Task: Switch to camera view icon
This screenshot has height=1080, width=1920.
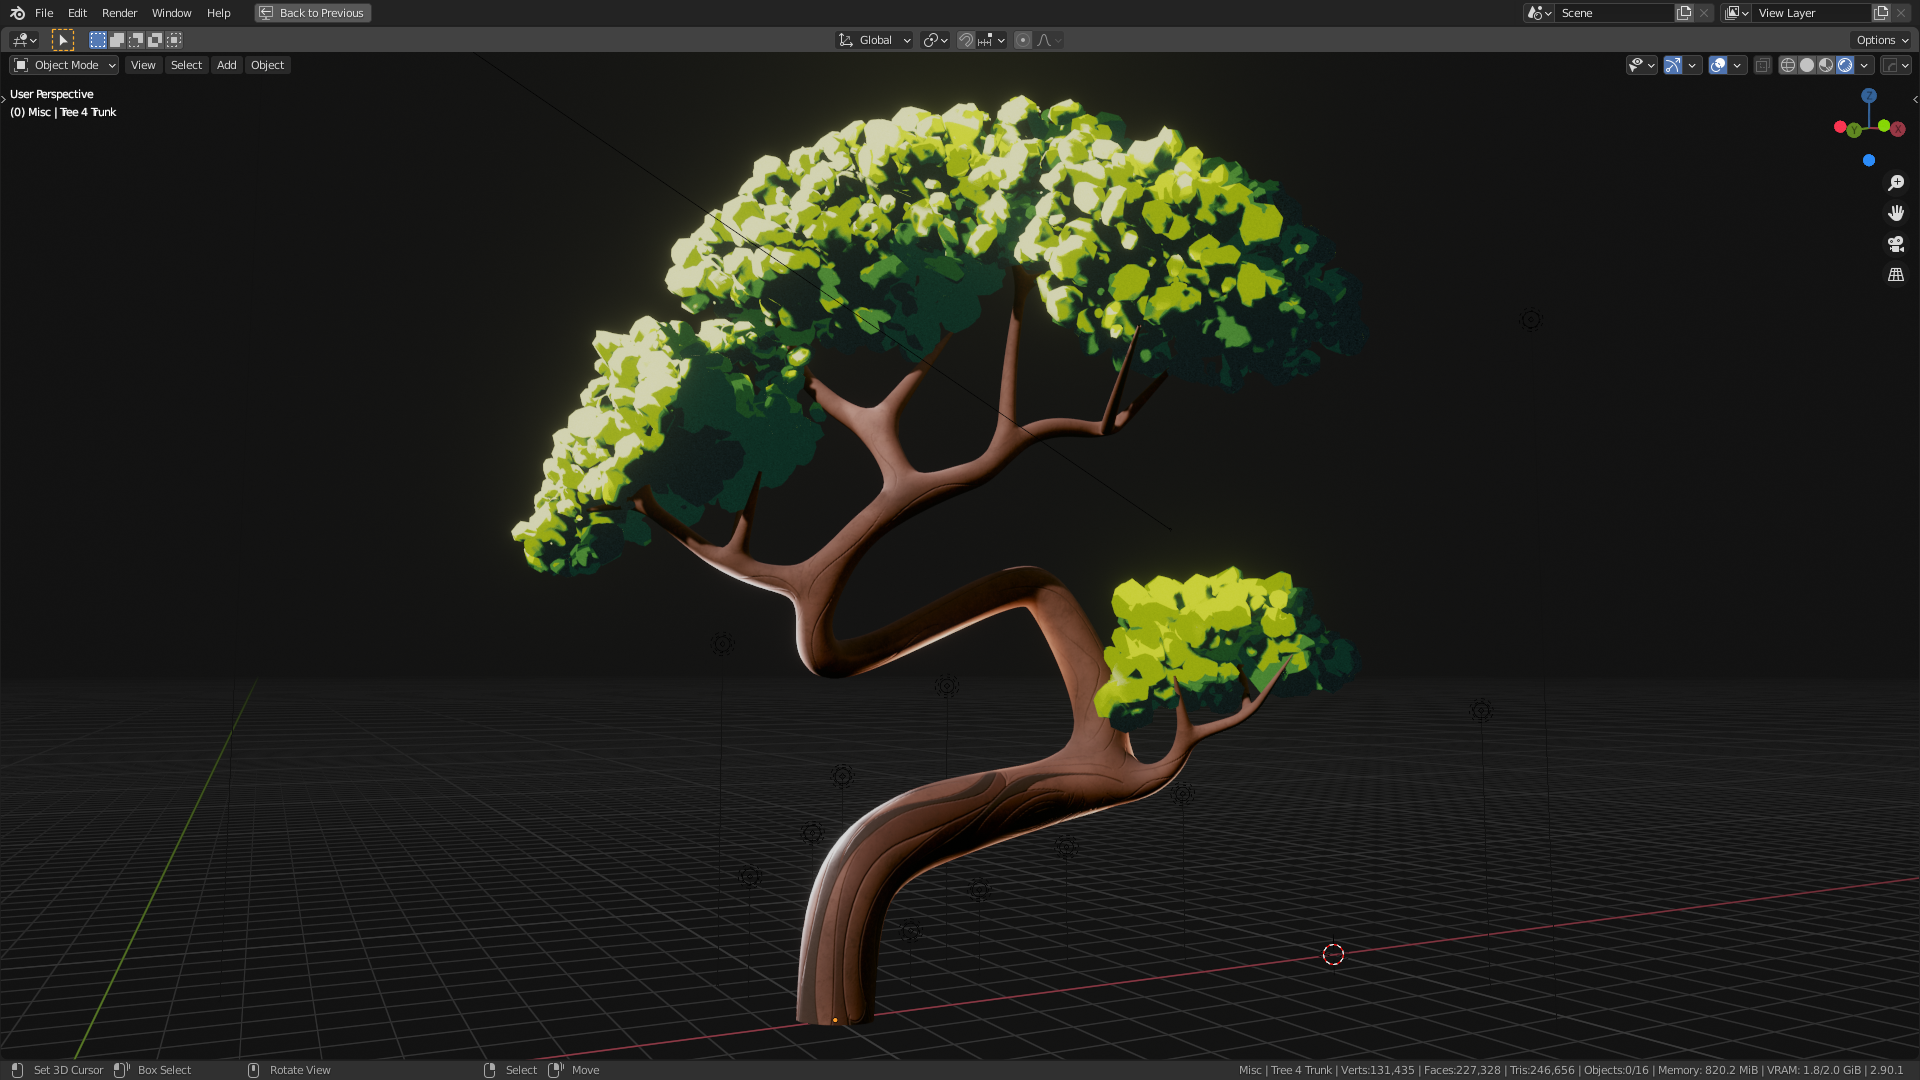Action: point(1895,244)
